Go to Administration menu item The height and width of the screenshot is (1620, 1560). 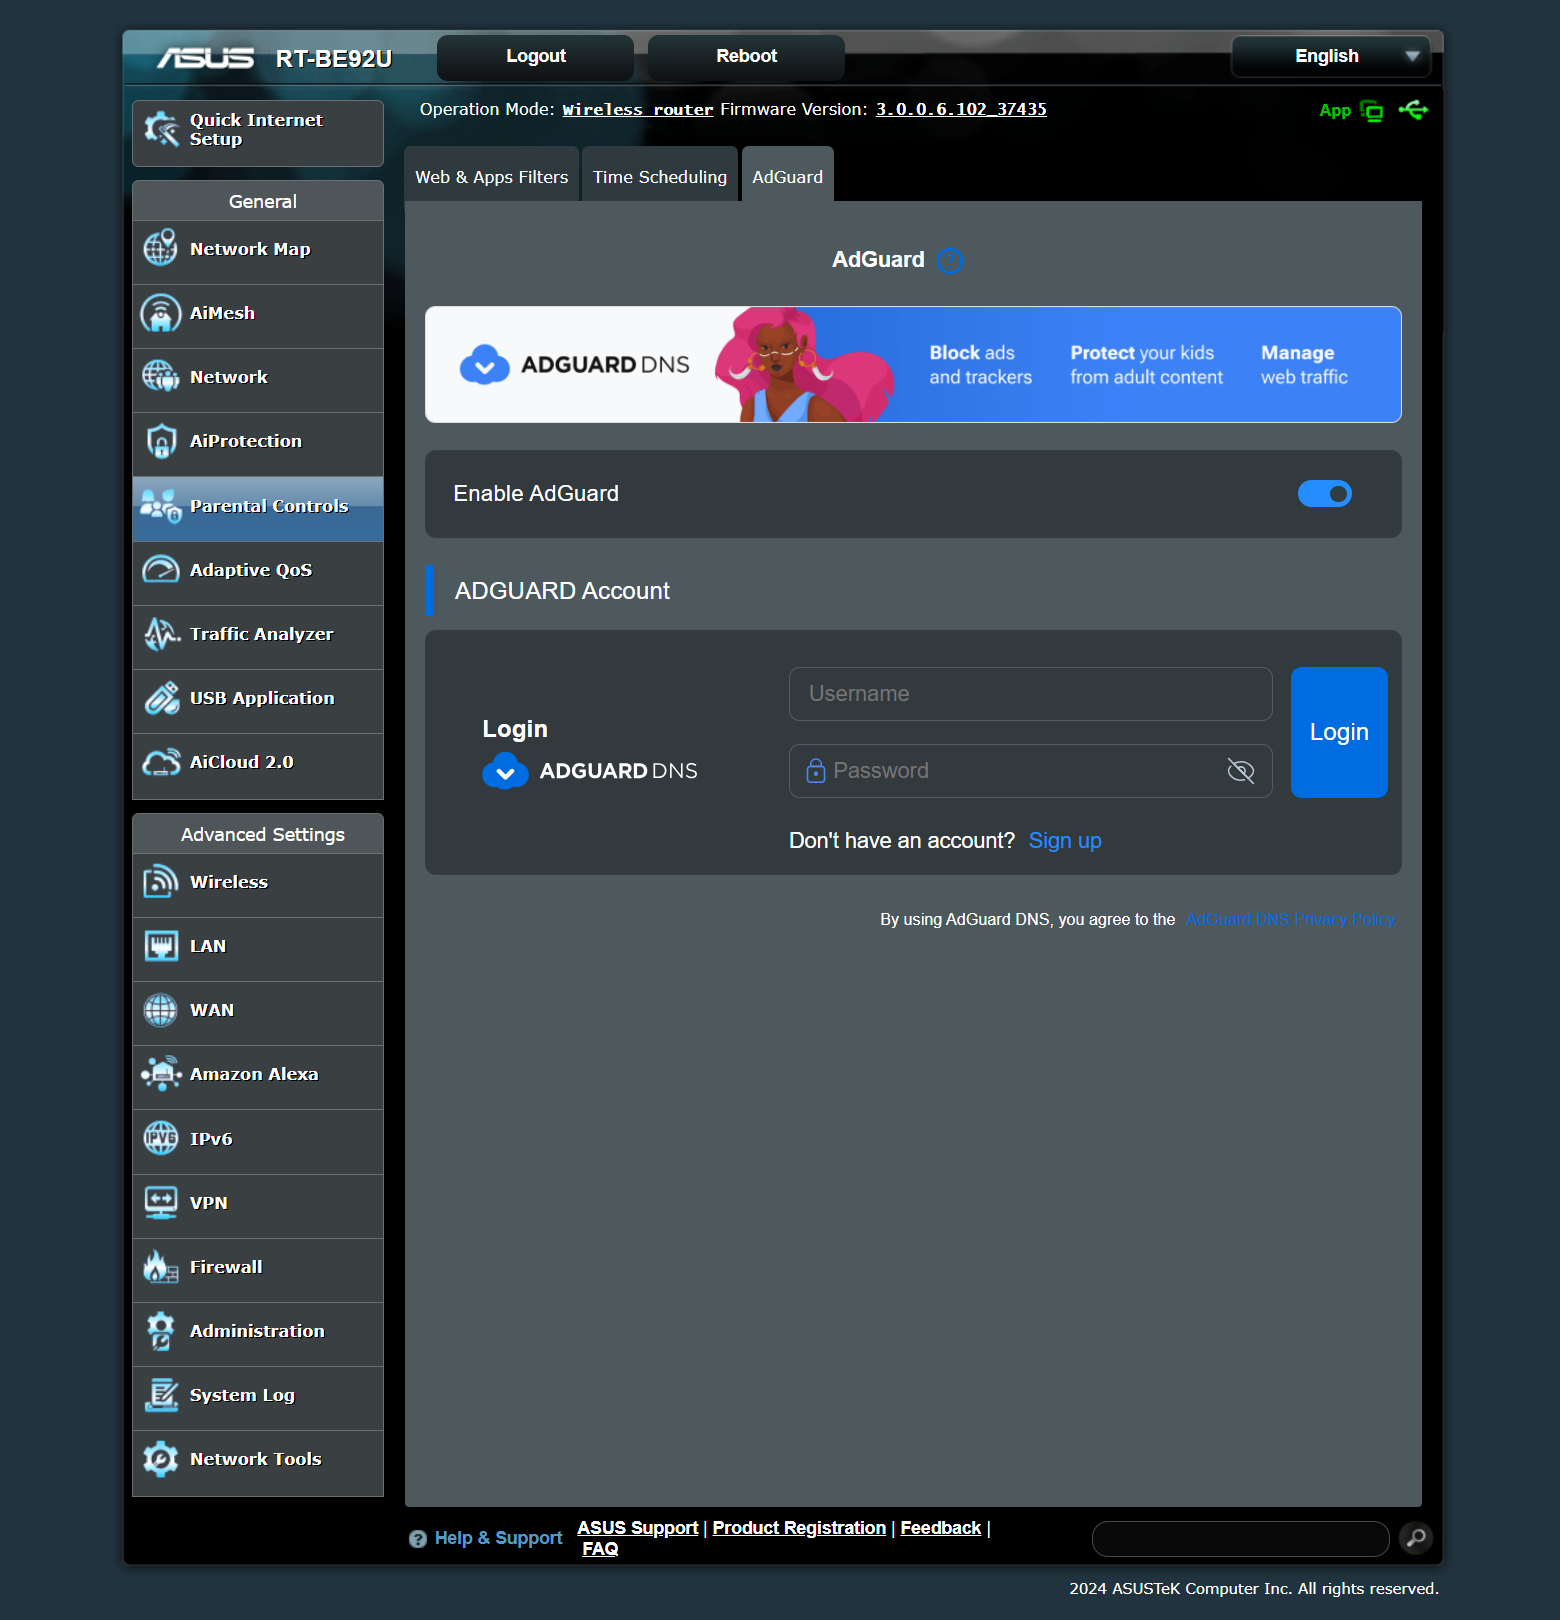258,1334
